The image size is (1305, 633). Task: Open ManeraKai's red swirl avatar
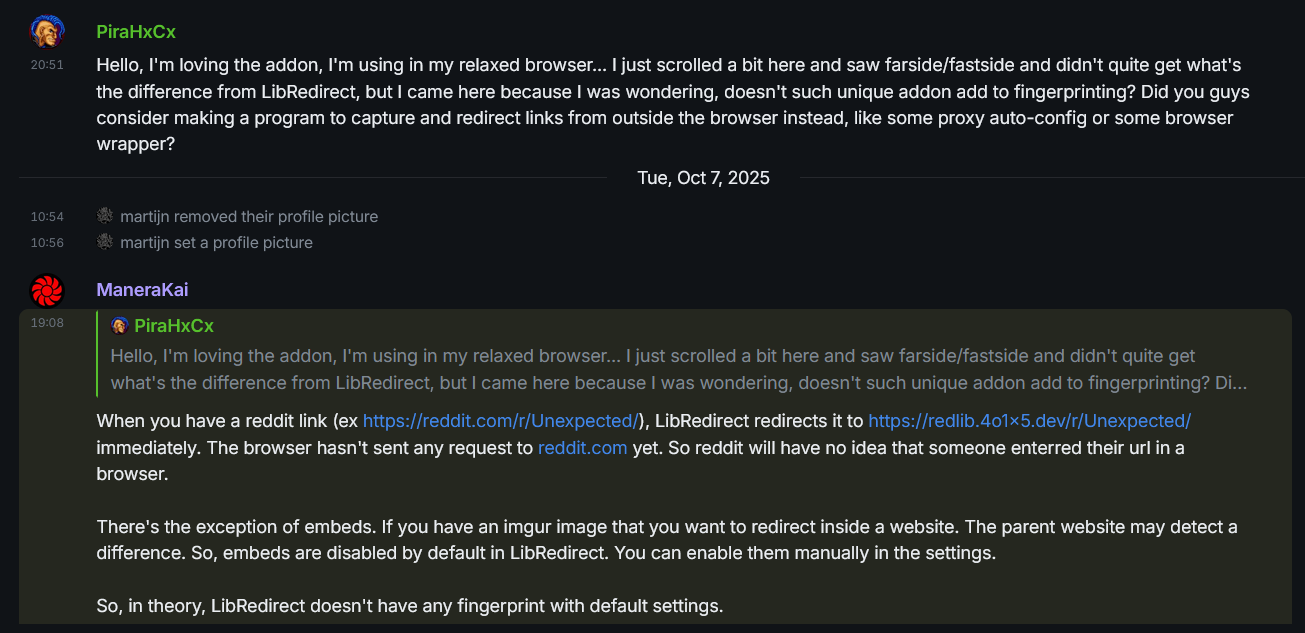[47, 290]
